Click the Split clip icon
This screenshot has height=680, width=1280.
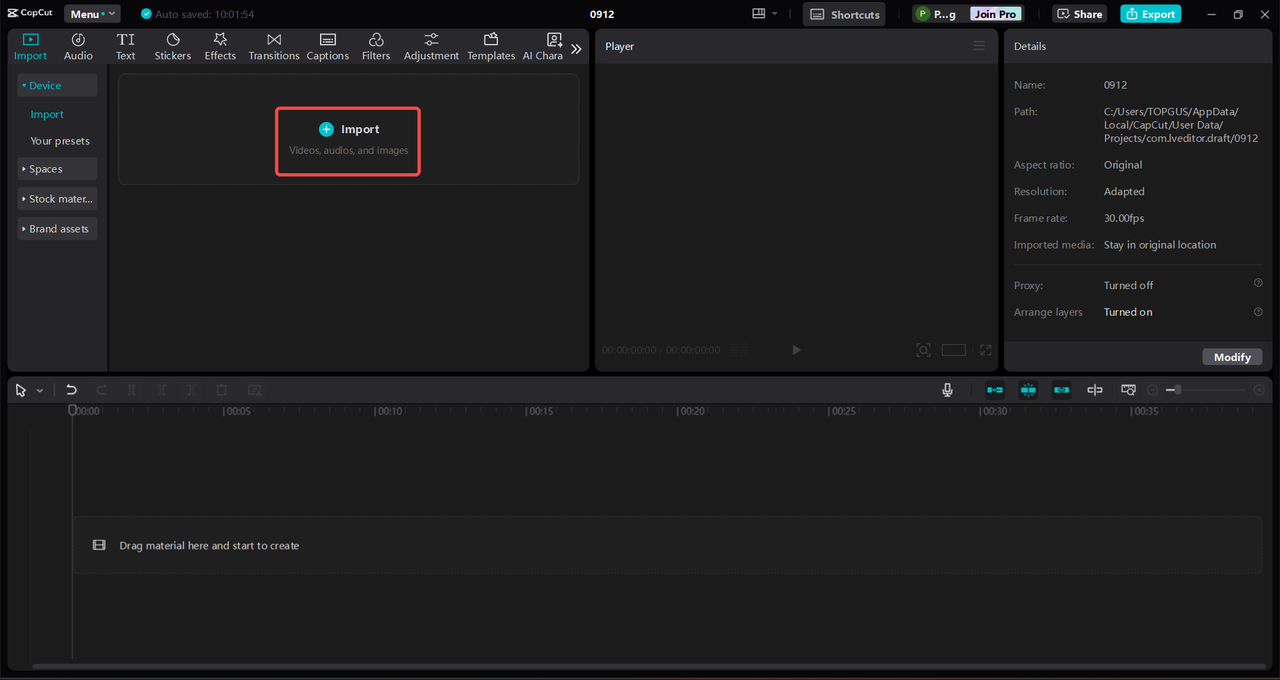[131, 390]
